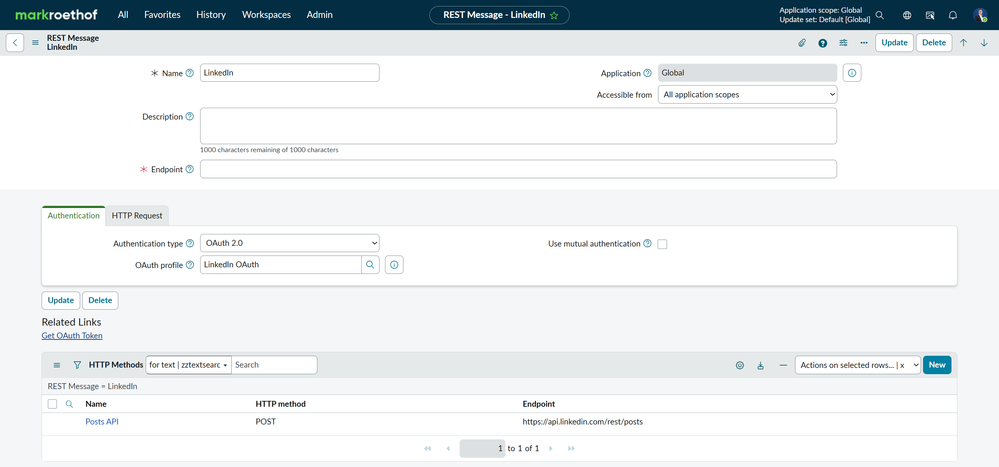Open notifications bell icon
Image resolution: width=999 pixels, height=467 pixels.
(x=953, y=15)
